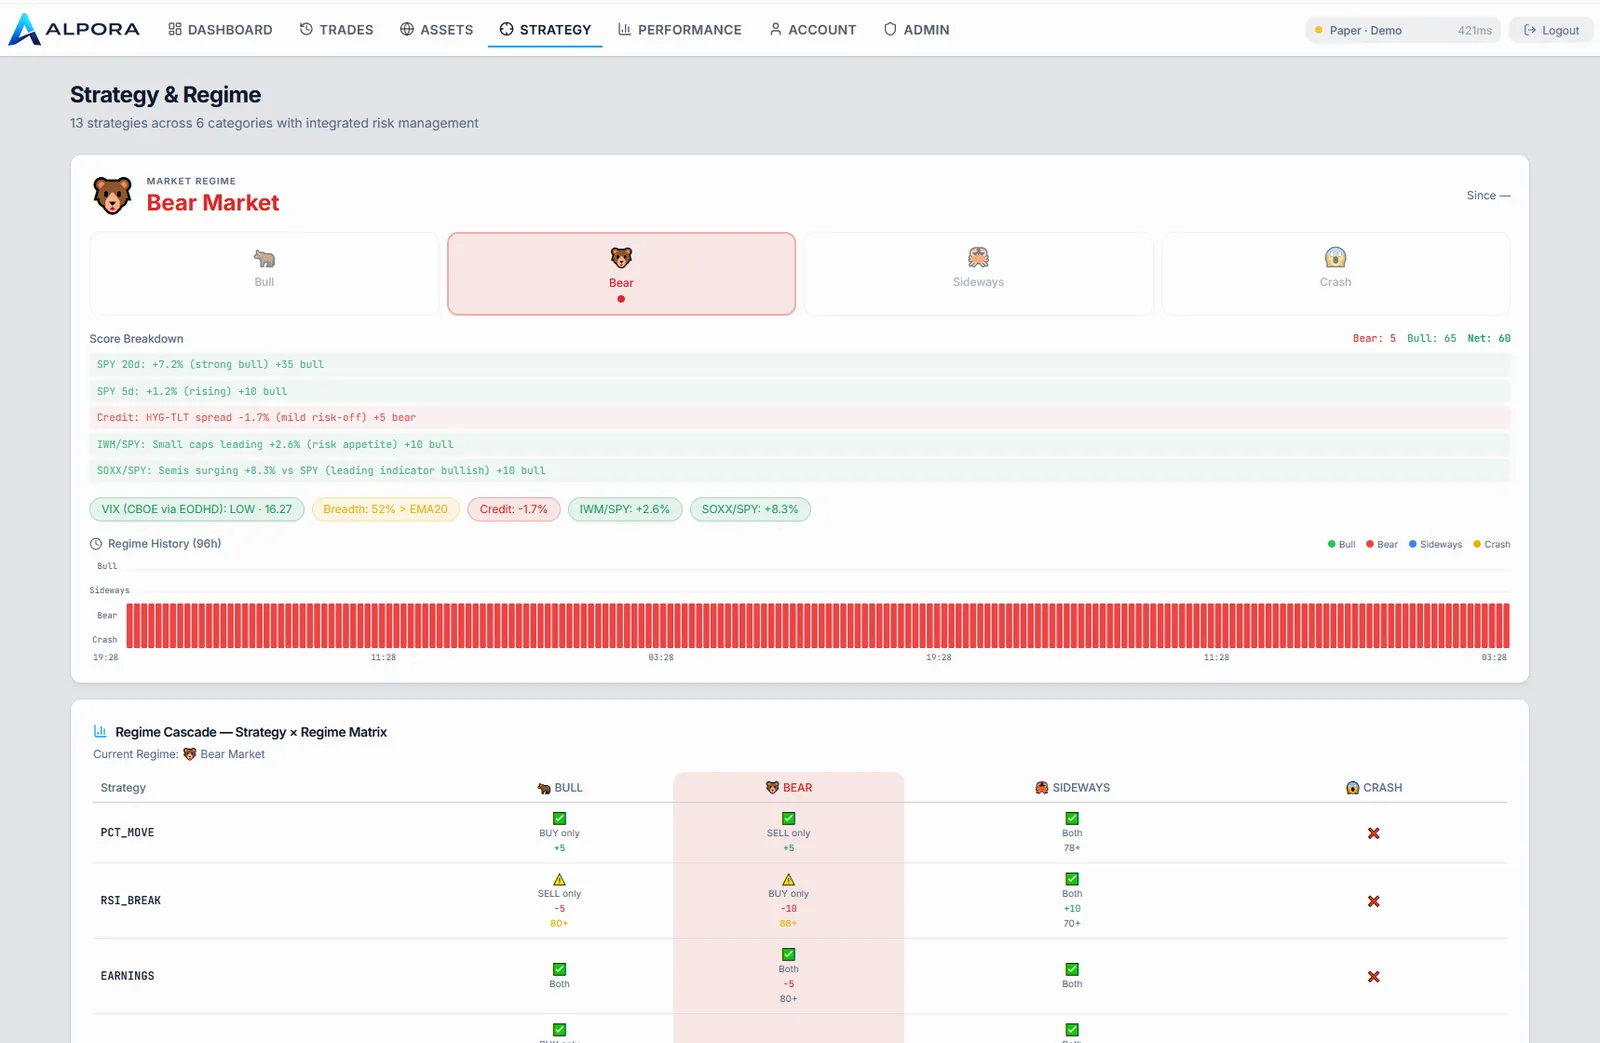Click the Credit -1.7% chip
The image size is (1600, 1043).
[x=514, y=509]
